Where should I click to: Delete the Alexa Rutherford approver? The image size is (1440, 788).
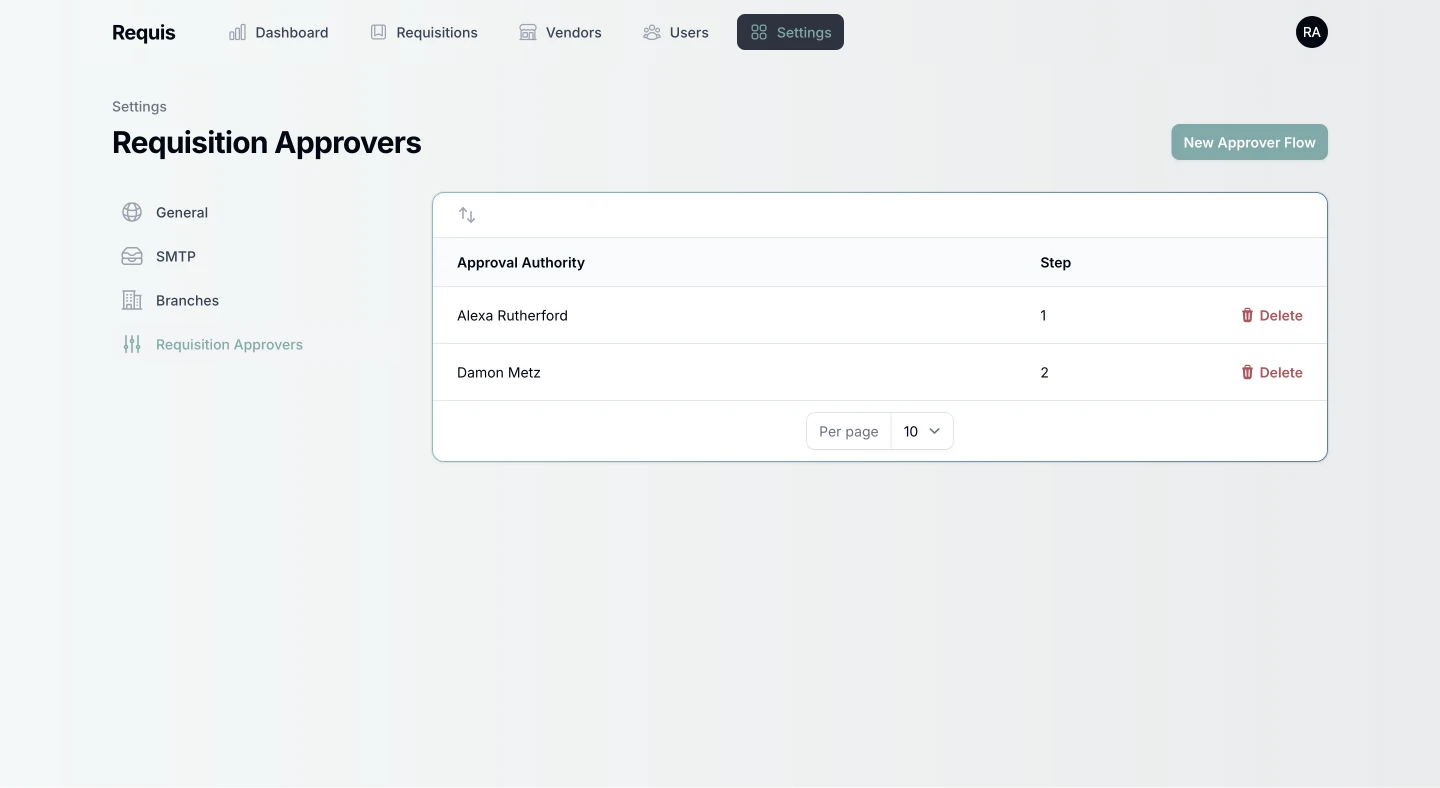pos(1272,315)
